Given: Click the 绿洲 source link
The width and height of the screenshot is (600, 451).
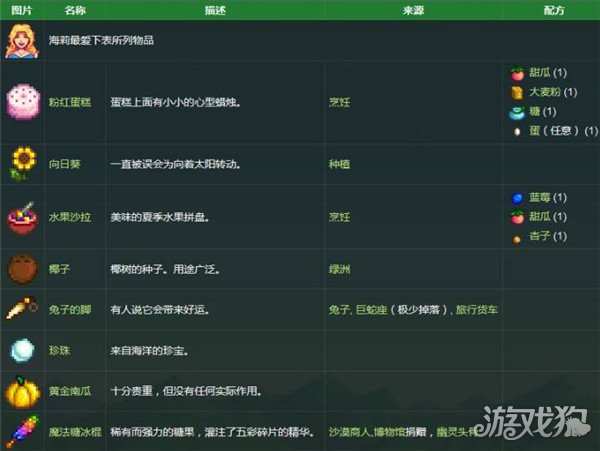Looking at the screenshot, I should 339,269.
